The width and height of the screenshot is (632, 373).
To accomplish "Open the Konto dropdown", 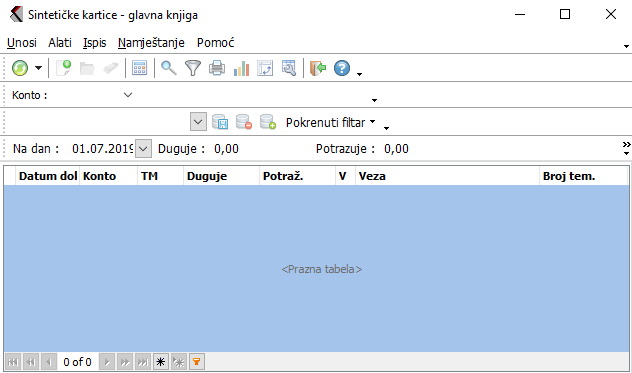I will 128,95.
